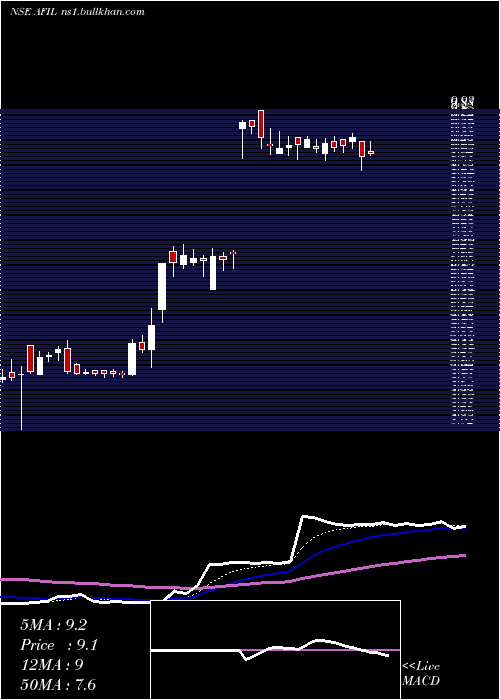The width and height of the screenshot is (500, 700).
Task: Click the 'Price : 9.1' value
Action: tap(59, 645)
